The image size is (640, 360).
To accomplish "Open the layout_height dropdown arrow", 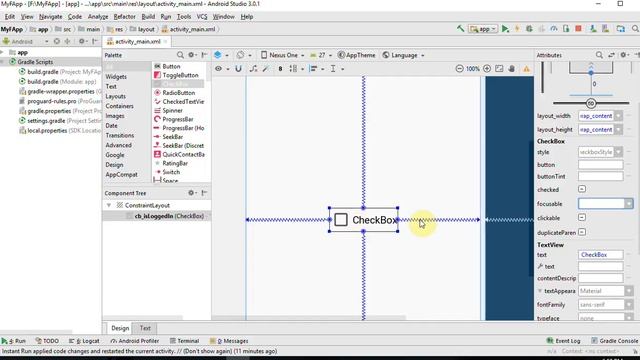I will click(x=619, y=129).
